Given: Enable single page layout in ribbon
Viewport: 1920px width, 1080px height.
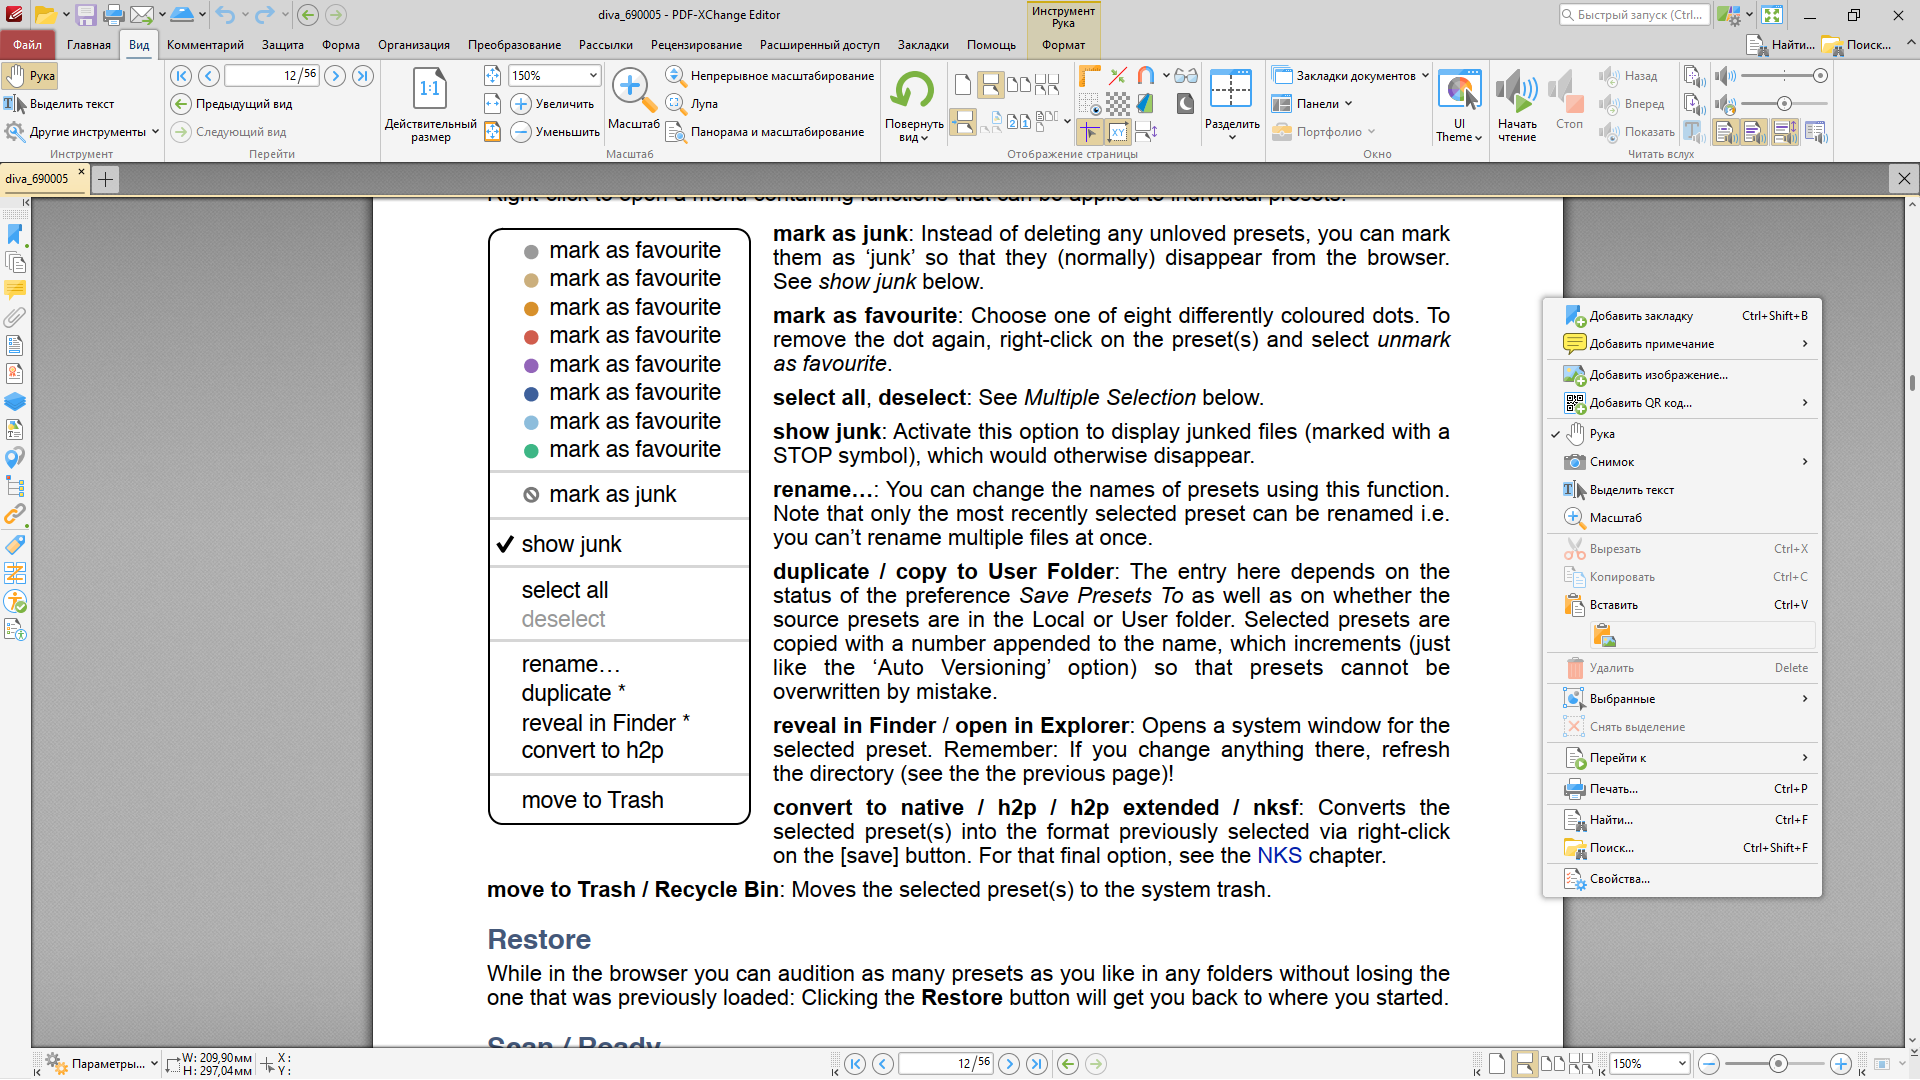Looking at the screenshot, I should tap(962, 85).
